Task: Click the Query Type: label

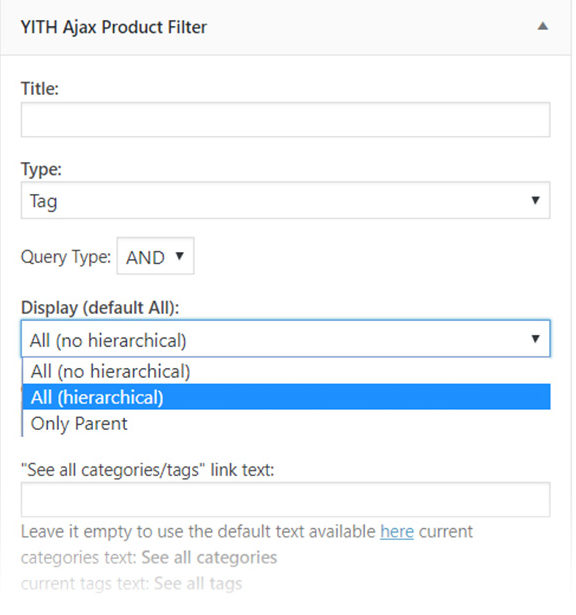Action: (x=66, y=257)
